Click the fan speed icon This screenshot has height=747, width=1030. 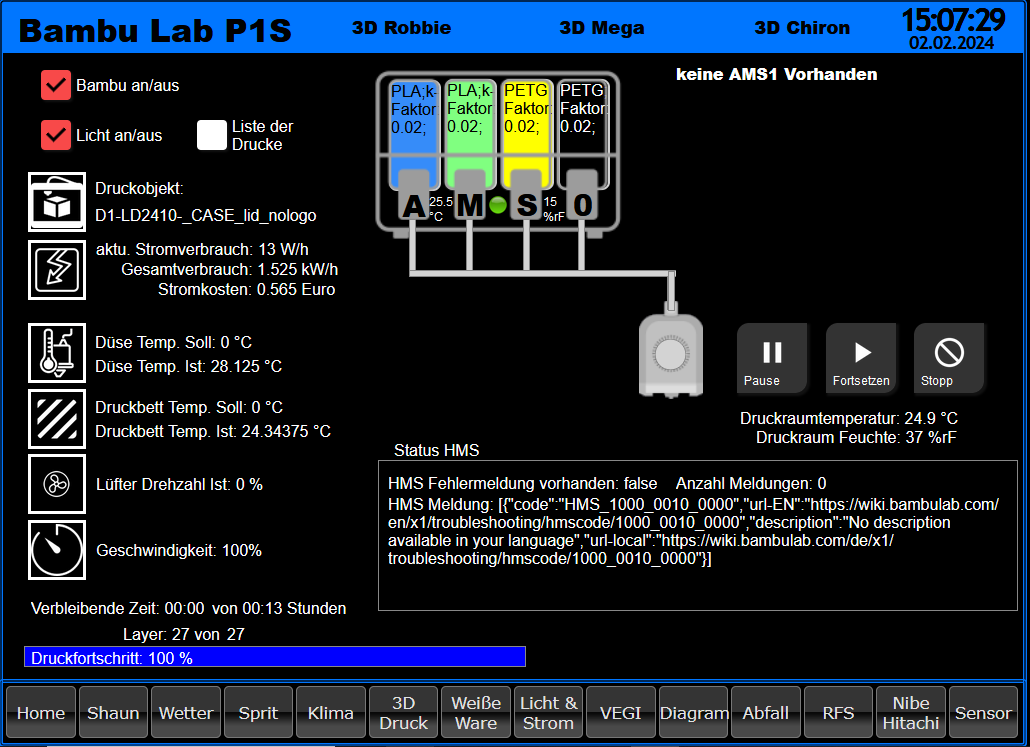(x=57, y=485)
